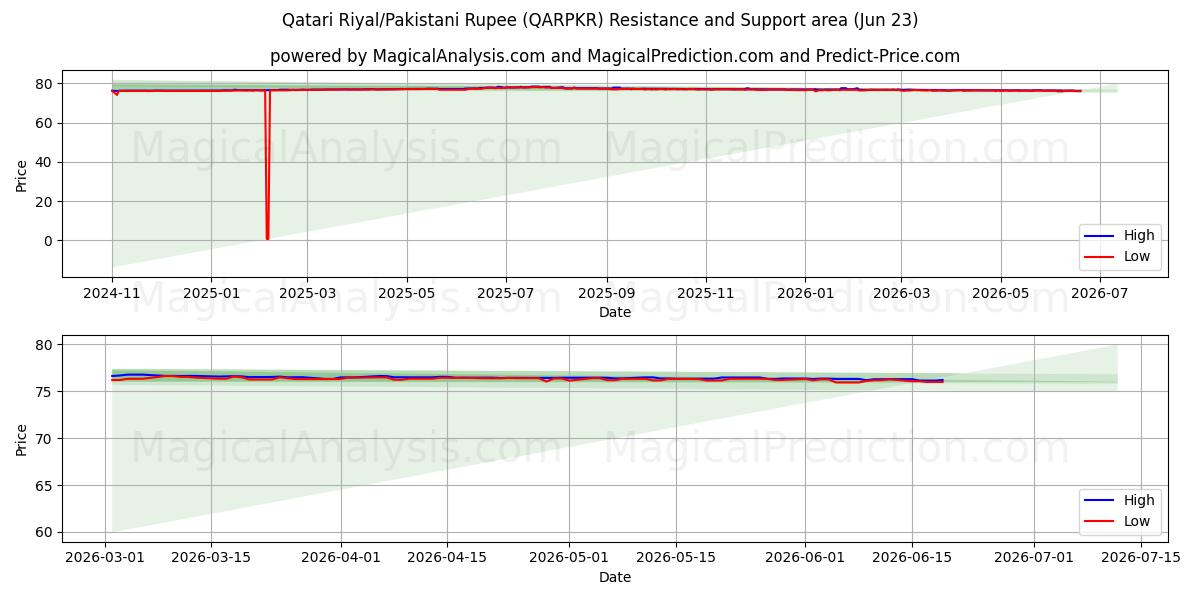The image size is (1200, 600).
Task: Click the '2025-11' tick label
Action: (705, 293)
